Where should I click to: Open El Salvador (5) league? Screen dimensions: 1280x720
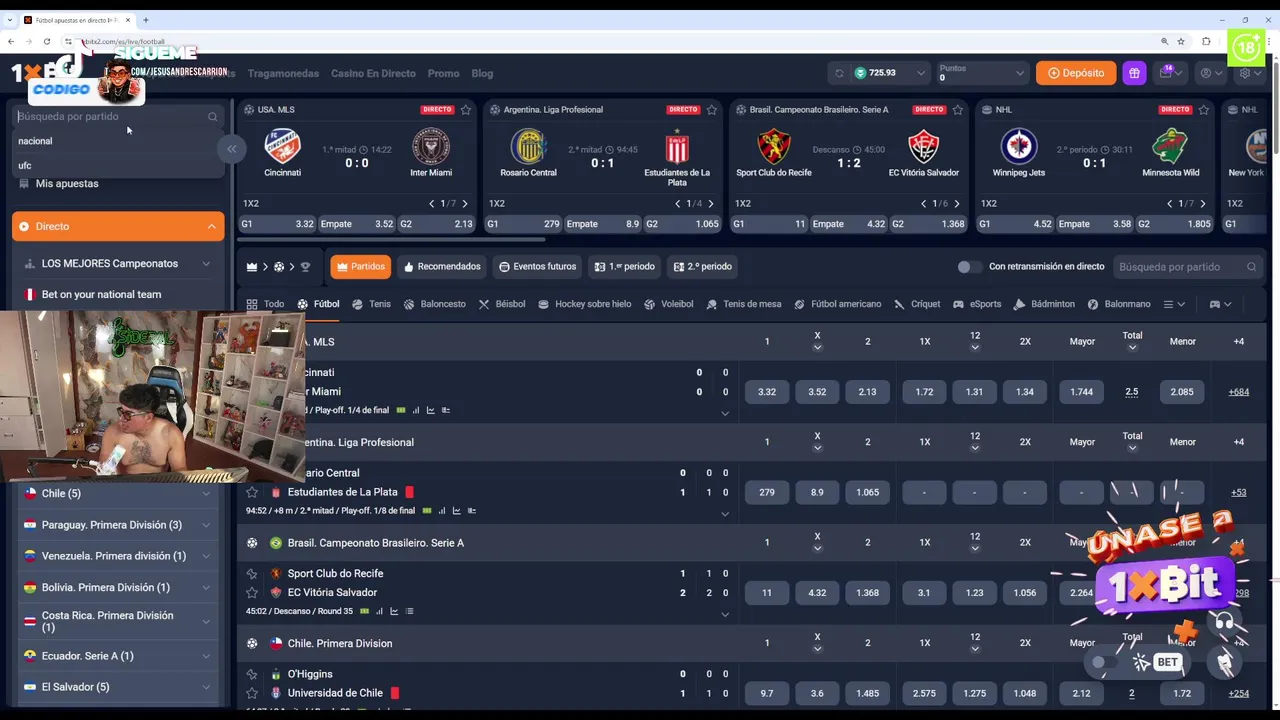[x=118, y=687]
